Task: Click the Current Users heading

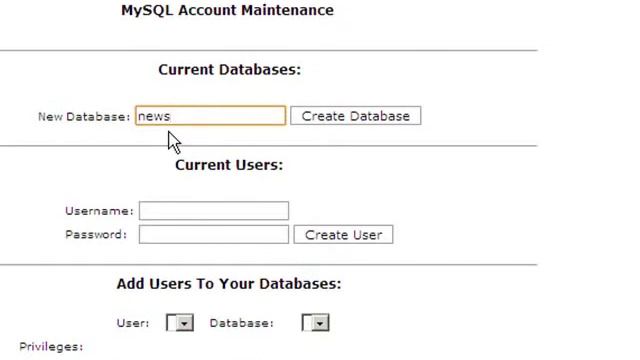Action: (229, 165)
